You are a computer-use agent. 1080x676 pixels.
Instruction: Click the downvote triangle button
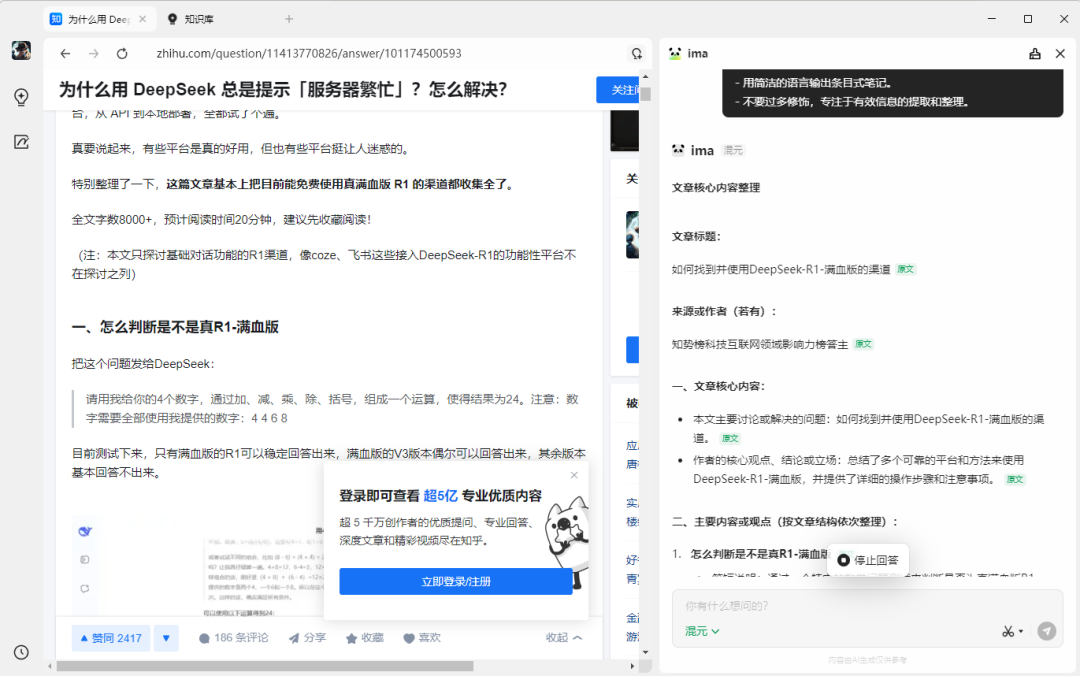click(166, 638)
